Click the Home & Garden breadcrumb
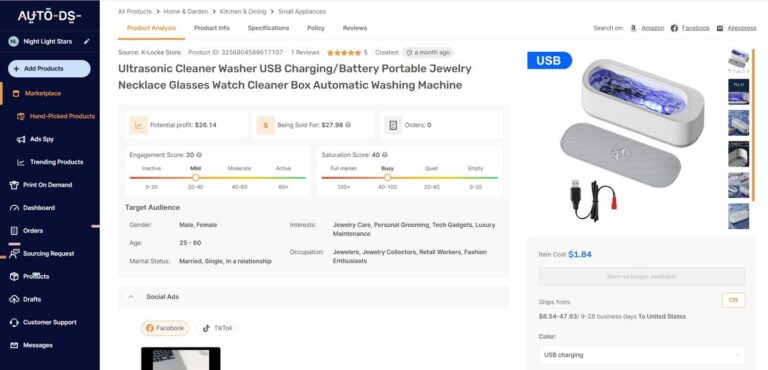The image size is (768, 370). click(x=186, y=11)
